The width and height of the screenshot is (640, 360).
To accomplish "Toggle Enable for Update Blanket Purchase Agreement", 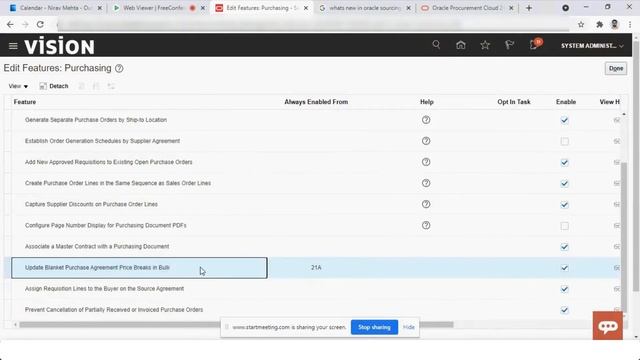I will click(564, 268).
